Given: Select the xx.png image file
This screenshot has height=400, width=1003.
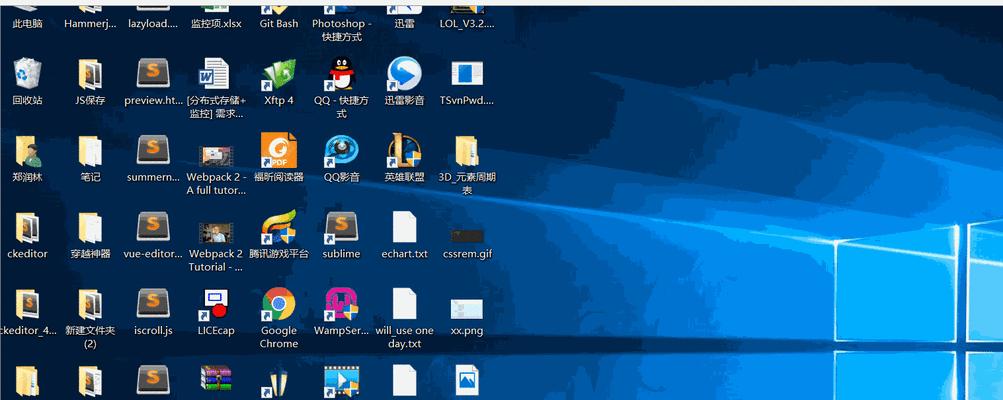Looking at the screenshot, I should [x=467, y=309].
